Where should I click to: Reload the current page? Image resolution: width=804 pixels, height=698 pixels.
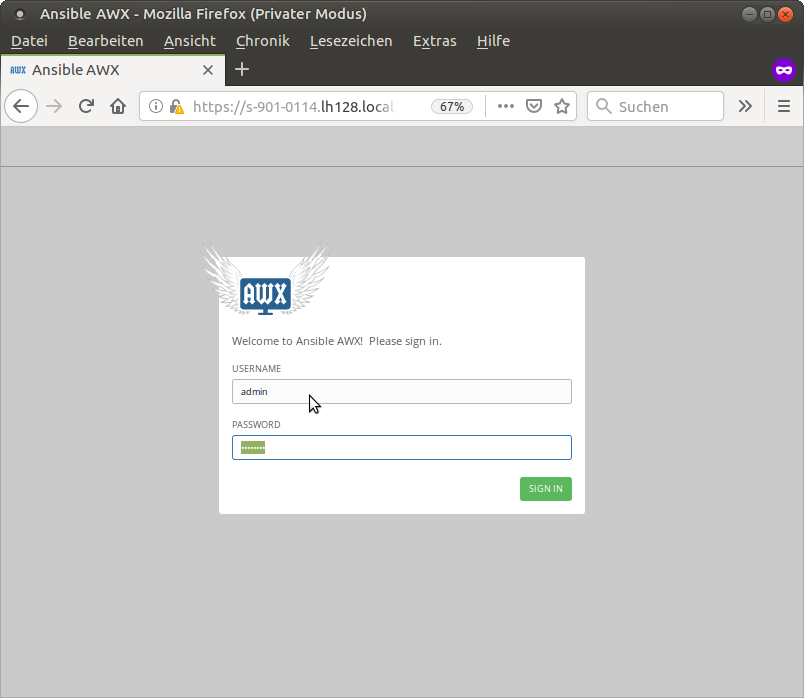click(x=86, y=106)
